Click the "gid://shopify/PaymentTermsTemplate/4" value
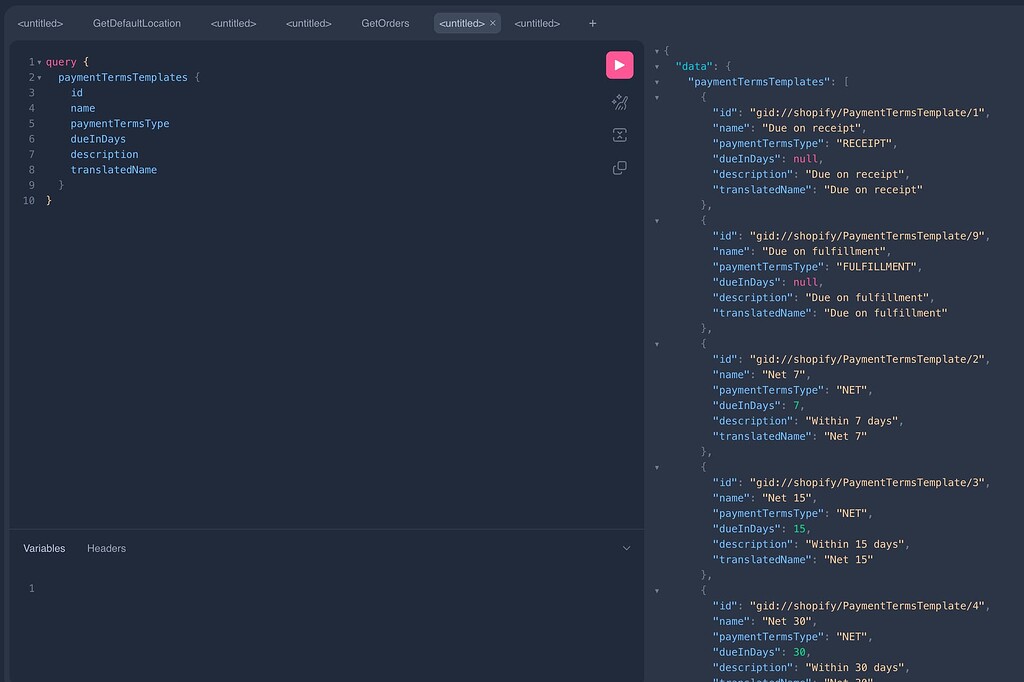The width and height of the screenshot is (1024, 682). [x=867, y=606]
